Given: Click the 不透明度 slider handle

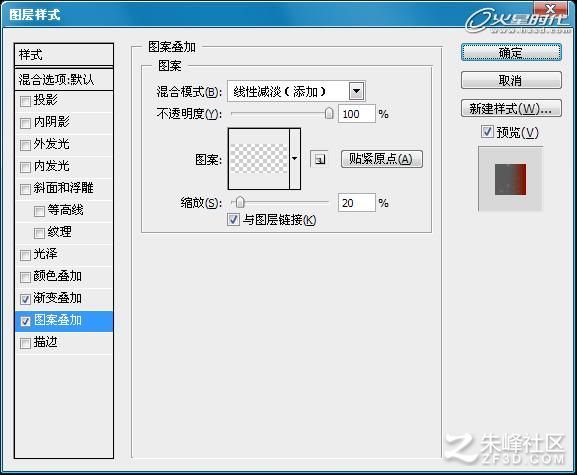Looking at the screenshot, I should pyautogui.click(x=329, y=113).
